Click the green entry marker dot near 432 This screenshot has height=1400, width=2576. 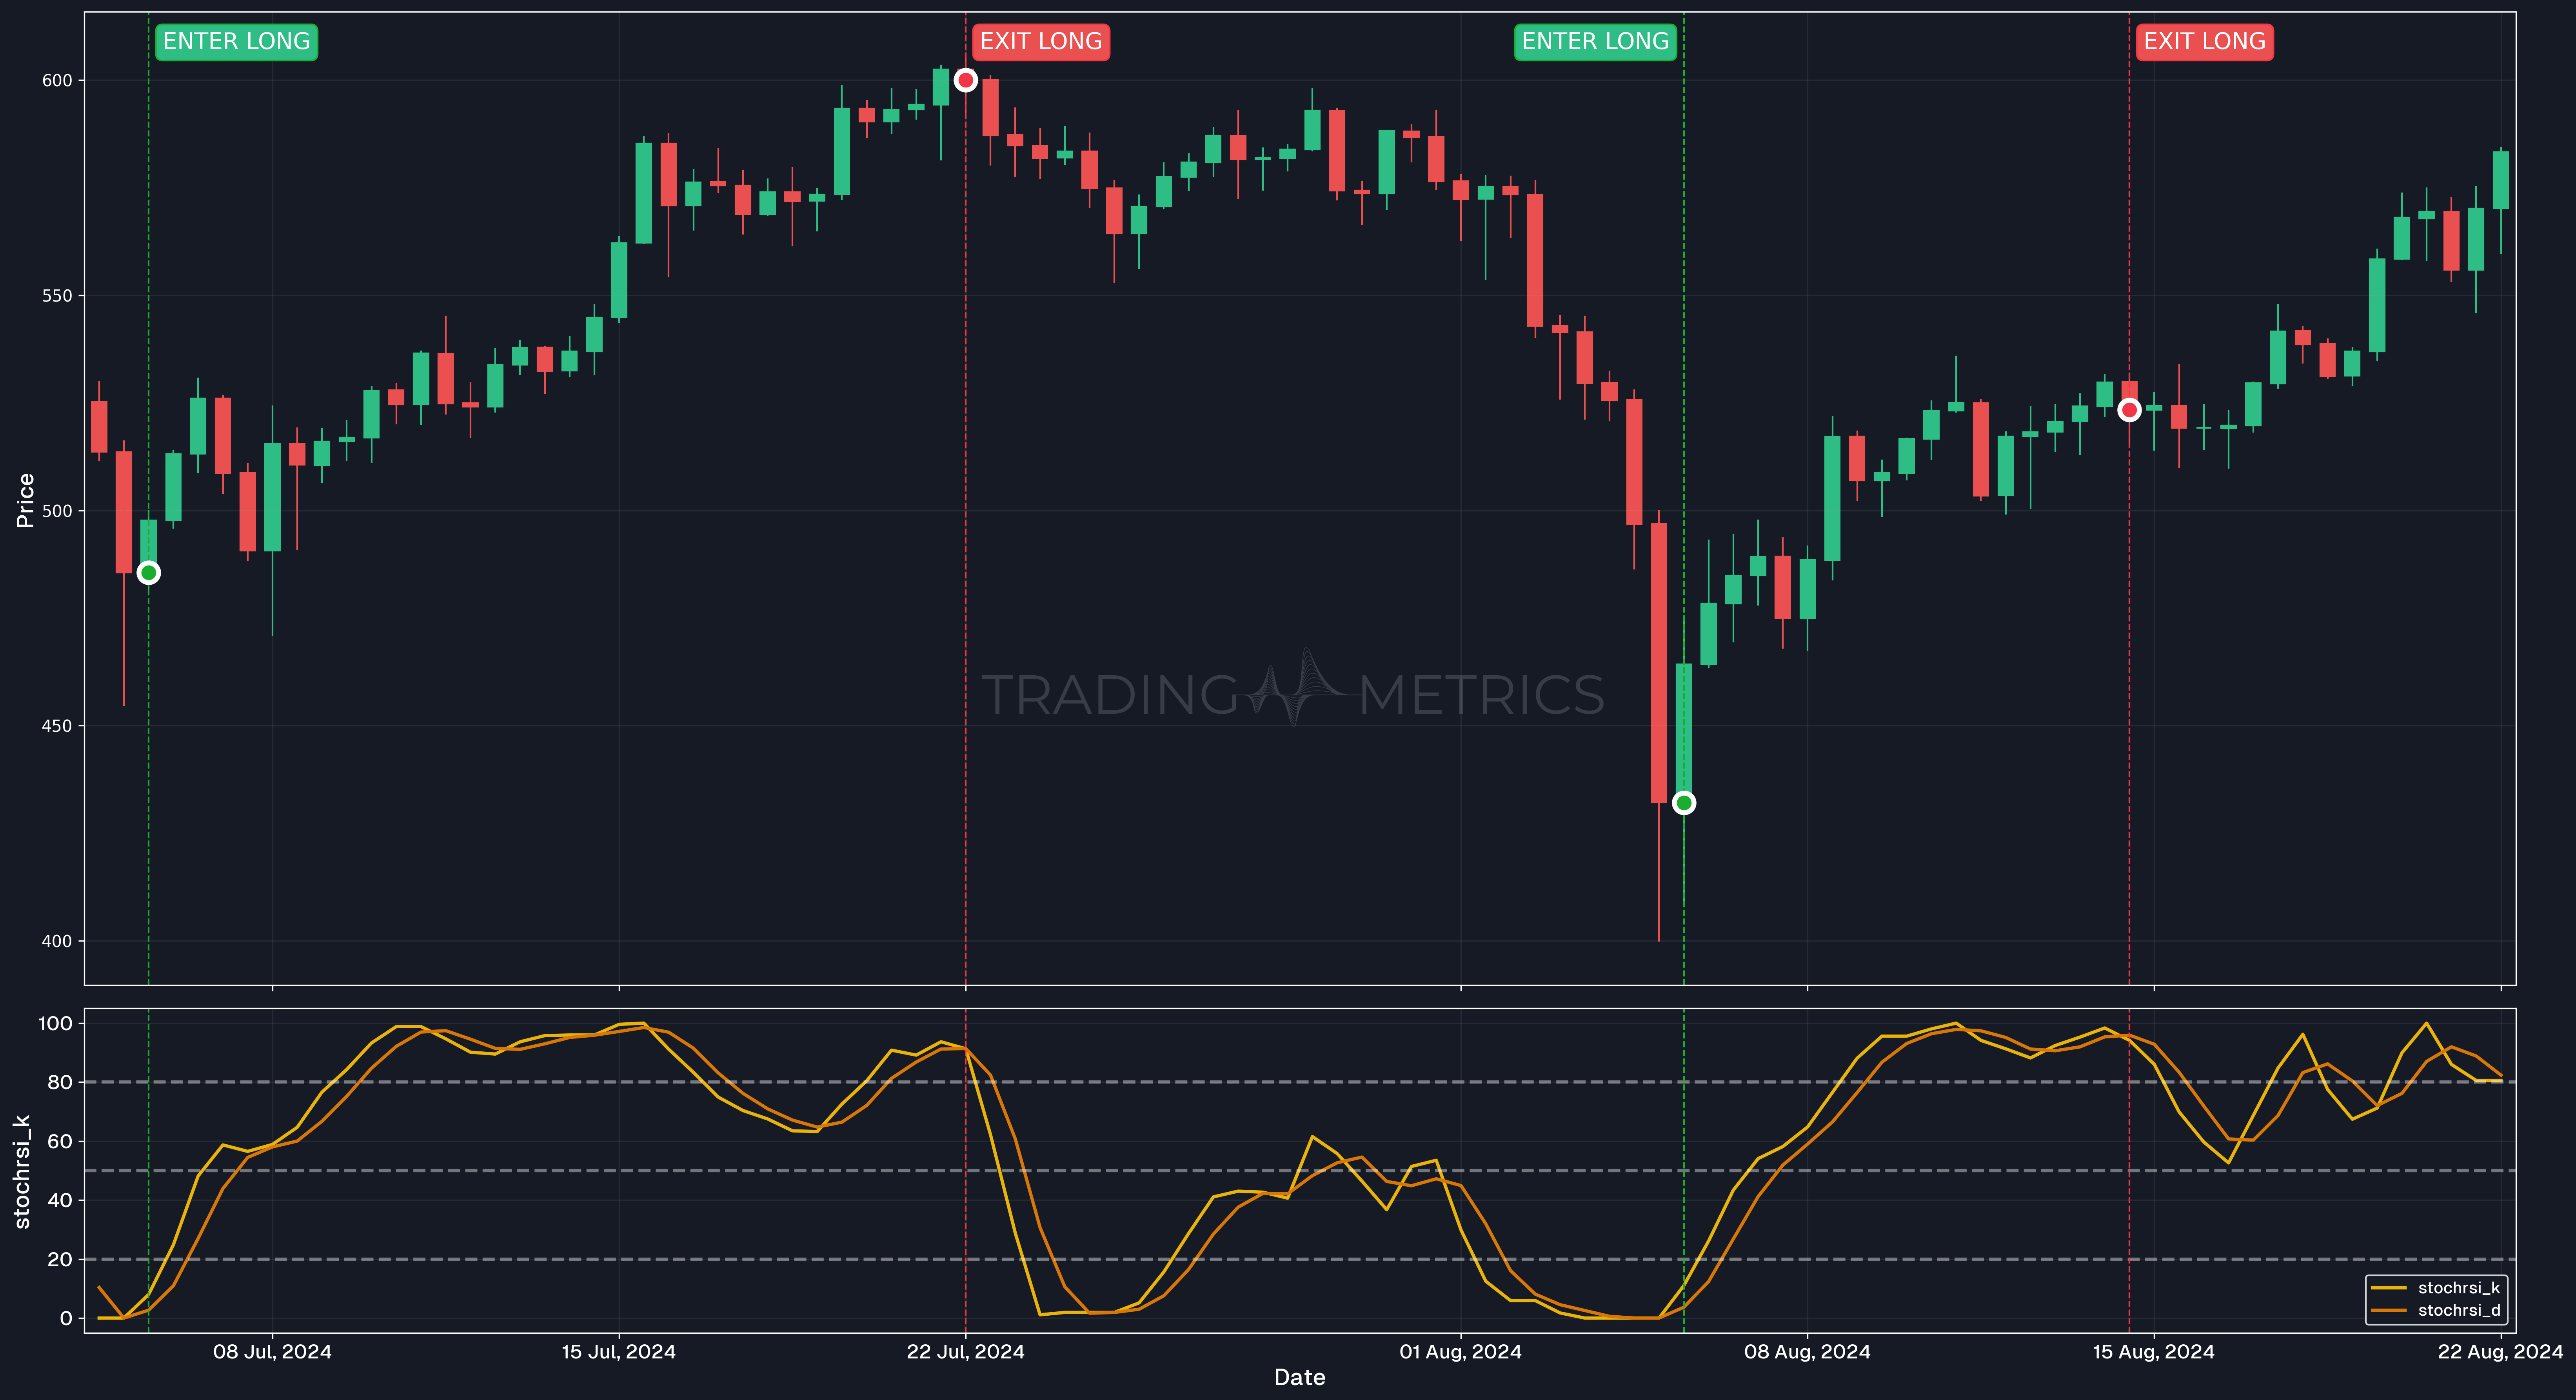[x=1684, y=803]
